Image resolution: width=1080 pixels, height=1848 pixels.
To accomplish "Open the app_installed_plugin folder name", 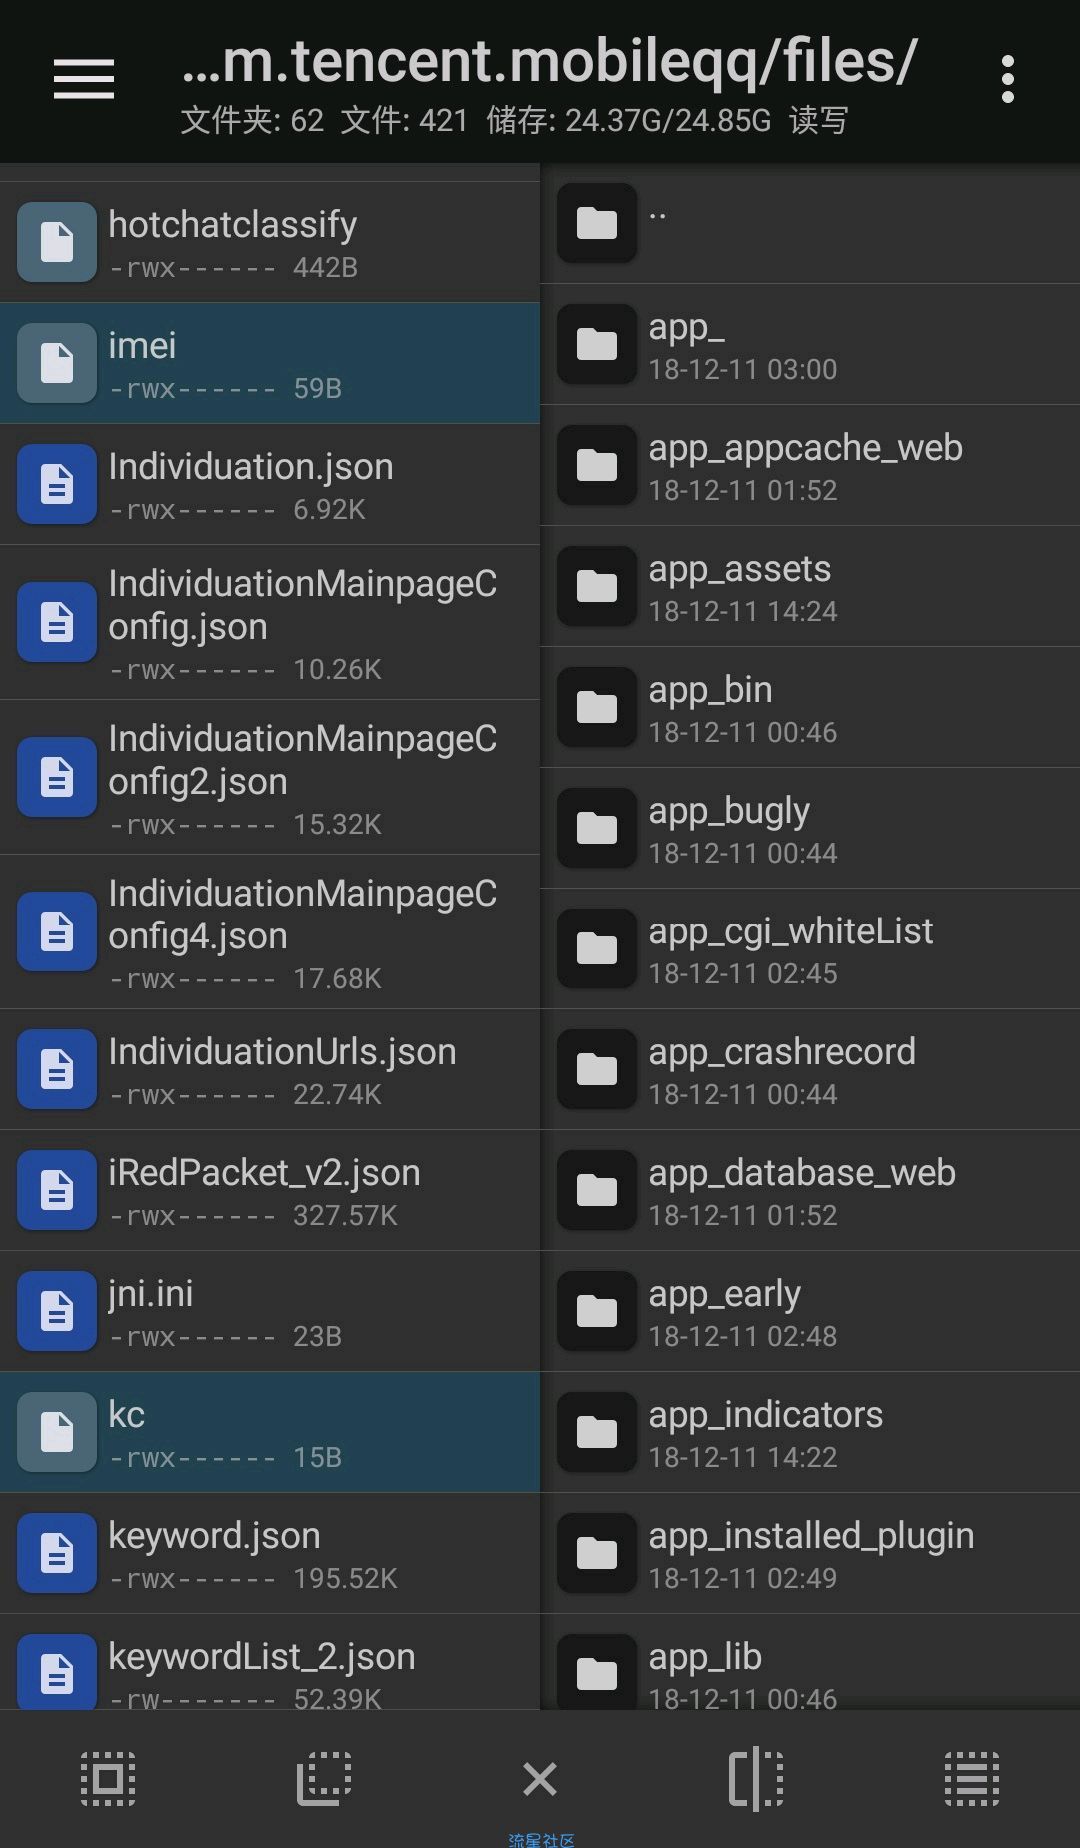I will pyautogui.click(x=811, y=1536).
